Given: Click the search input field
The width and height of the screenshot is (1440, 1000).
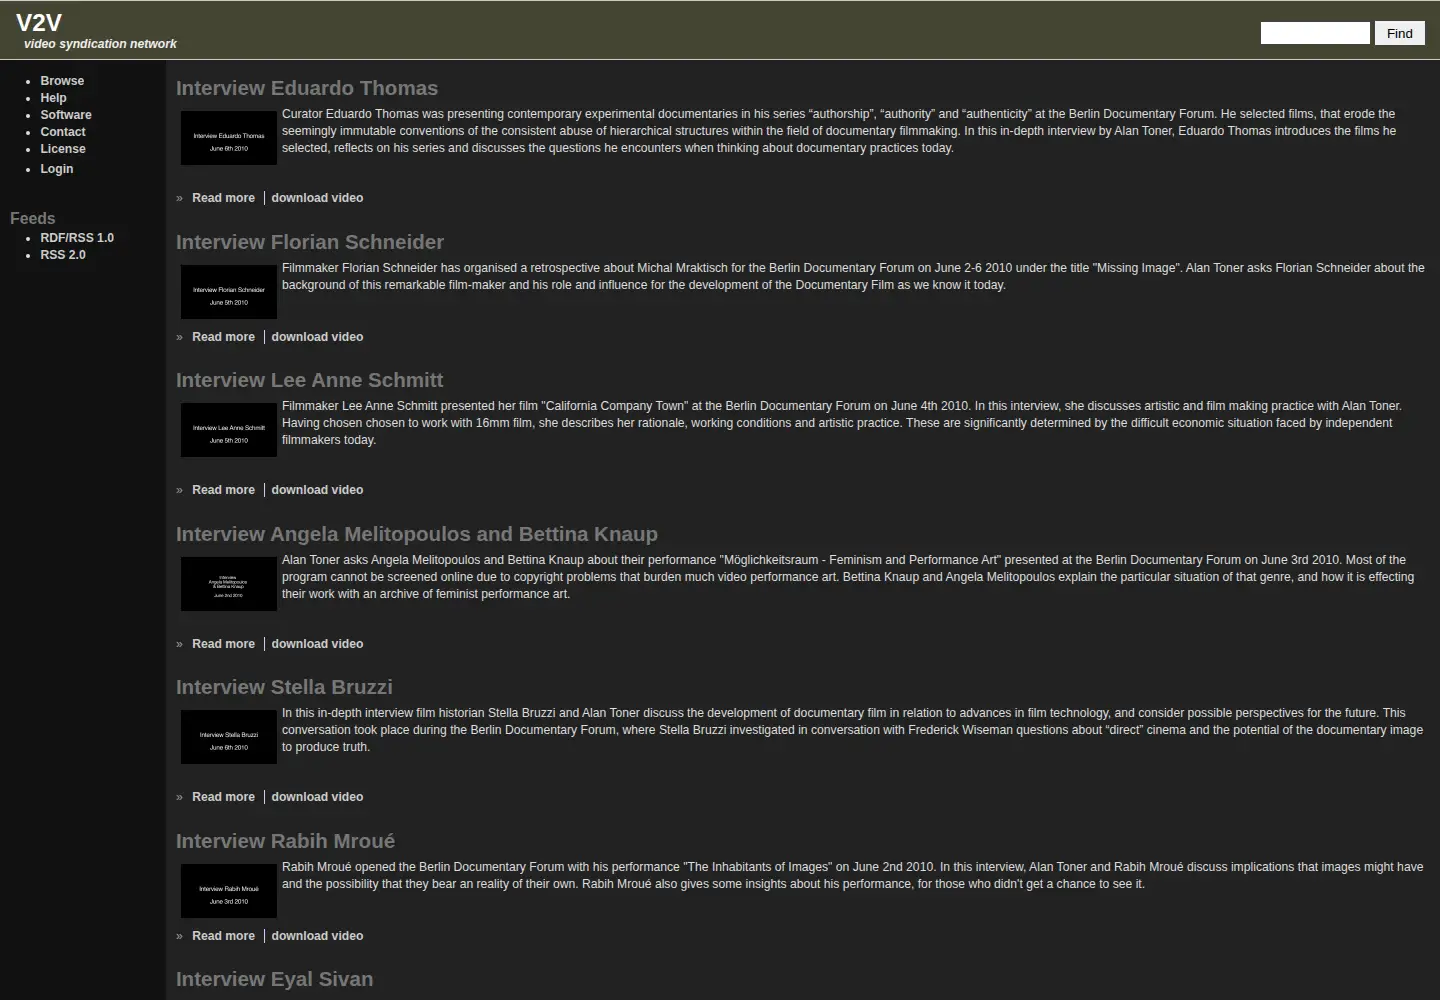Looking at the screenshot, I should tap(1315, 33).
